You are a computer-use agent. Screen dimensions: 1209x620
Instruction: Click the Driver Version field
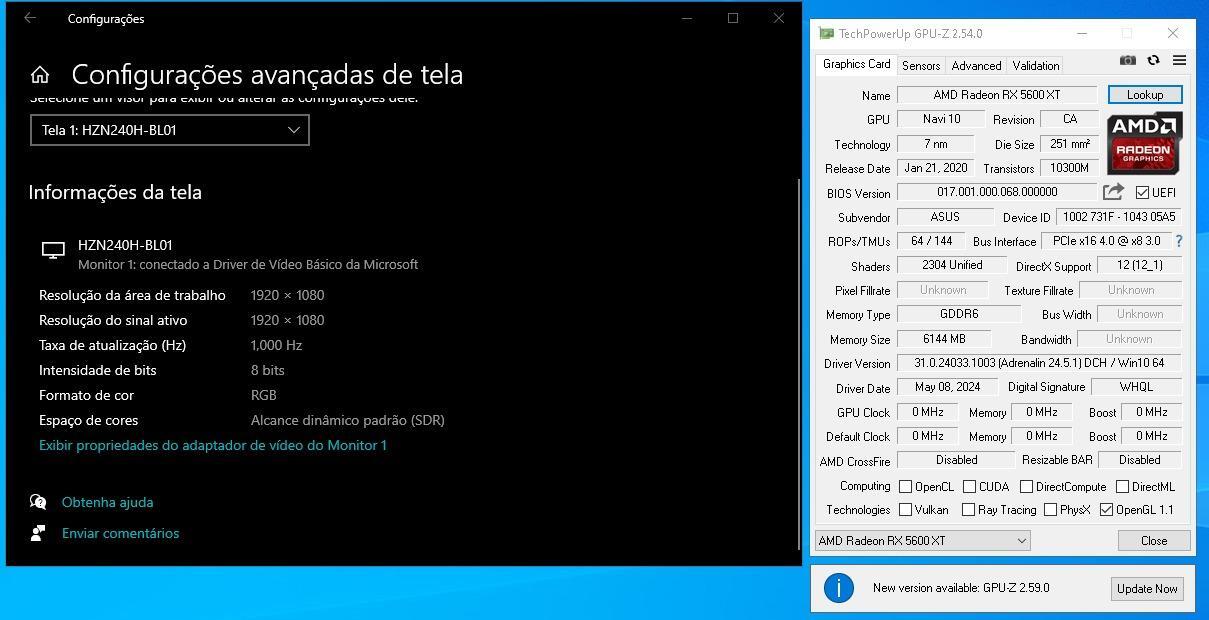(x=1039, y=363)
